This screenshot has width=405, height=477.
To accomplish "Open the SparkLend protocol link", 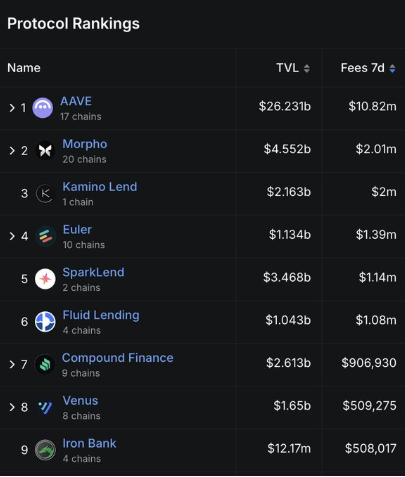I will pos(93,272).
